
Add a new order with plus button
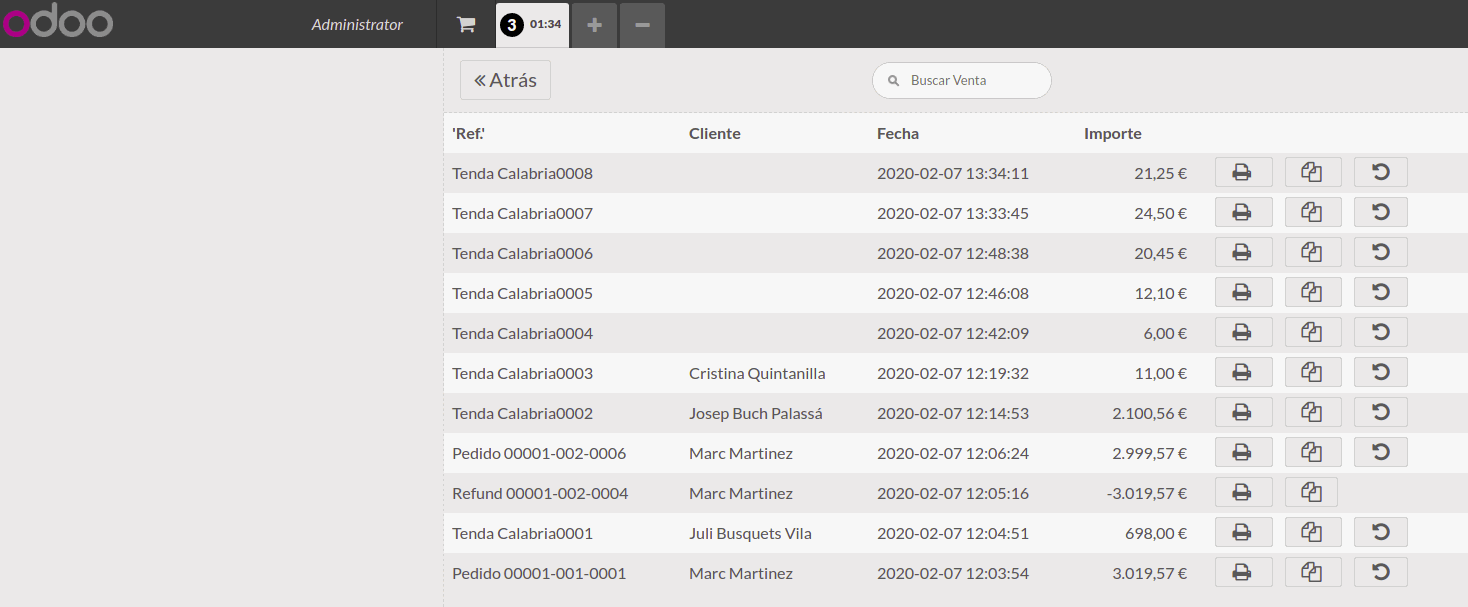point(594,25)
